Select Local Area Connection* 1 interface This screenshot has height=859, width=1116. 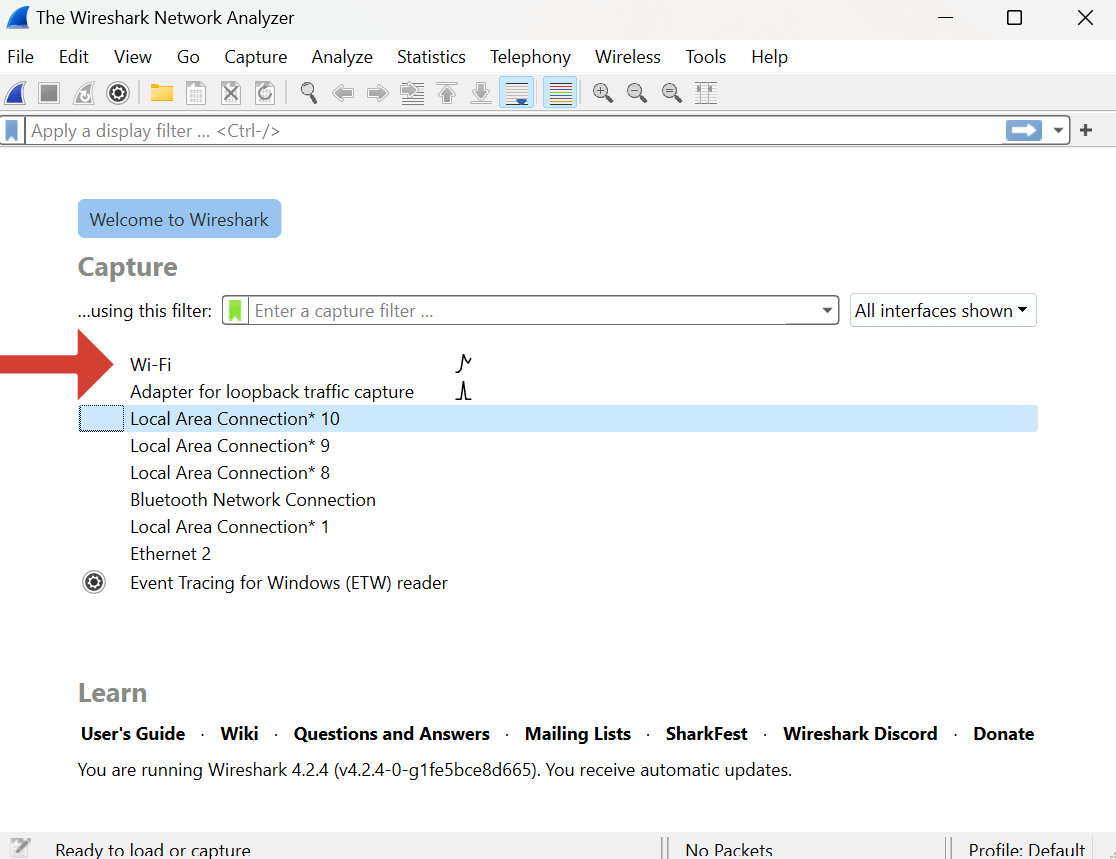(558, 527)
